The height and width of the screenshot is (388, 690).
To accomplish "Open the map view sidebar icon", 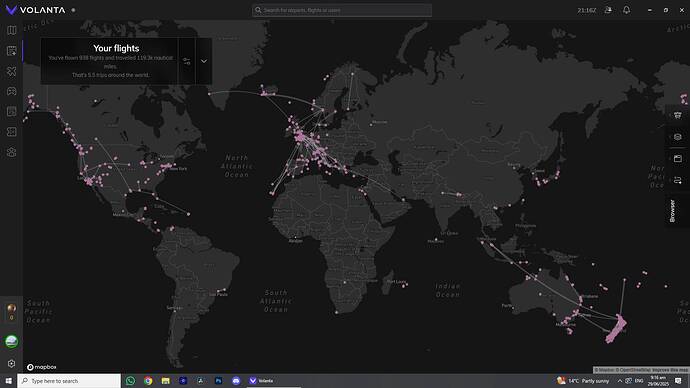I will point(11,30).
